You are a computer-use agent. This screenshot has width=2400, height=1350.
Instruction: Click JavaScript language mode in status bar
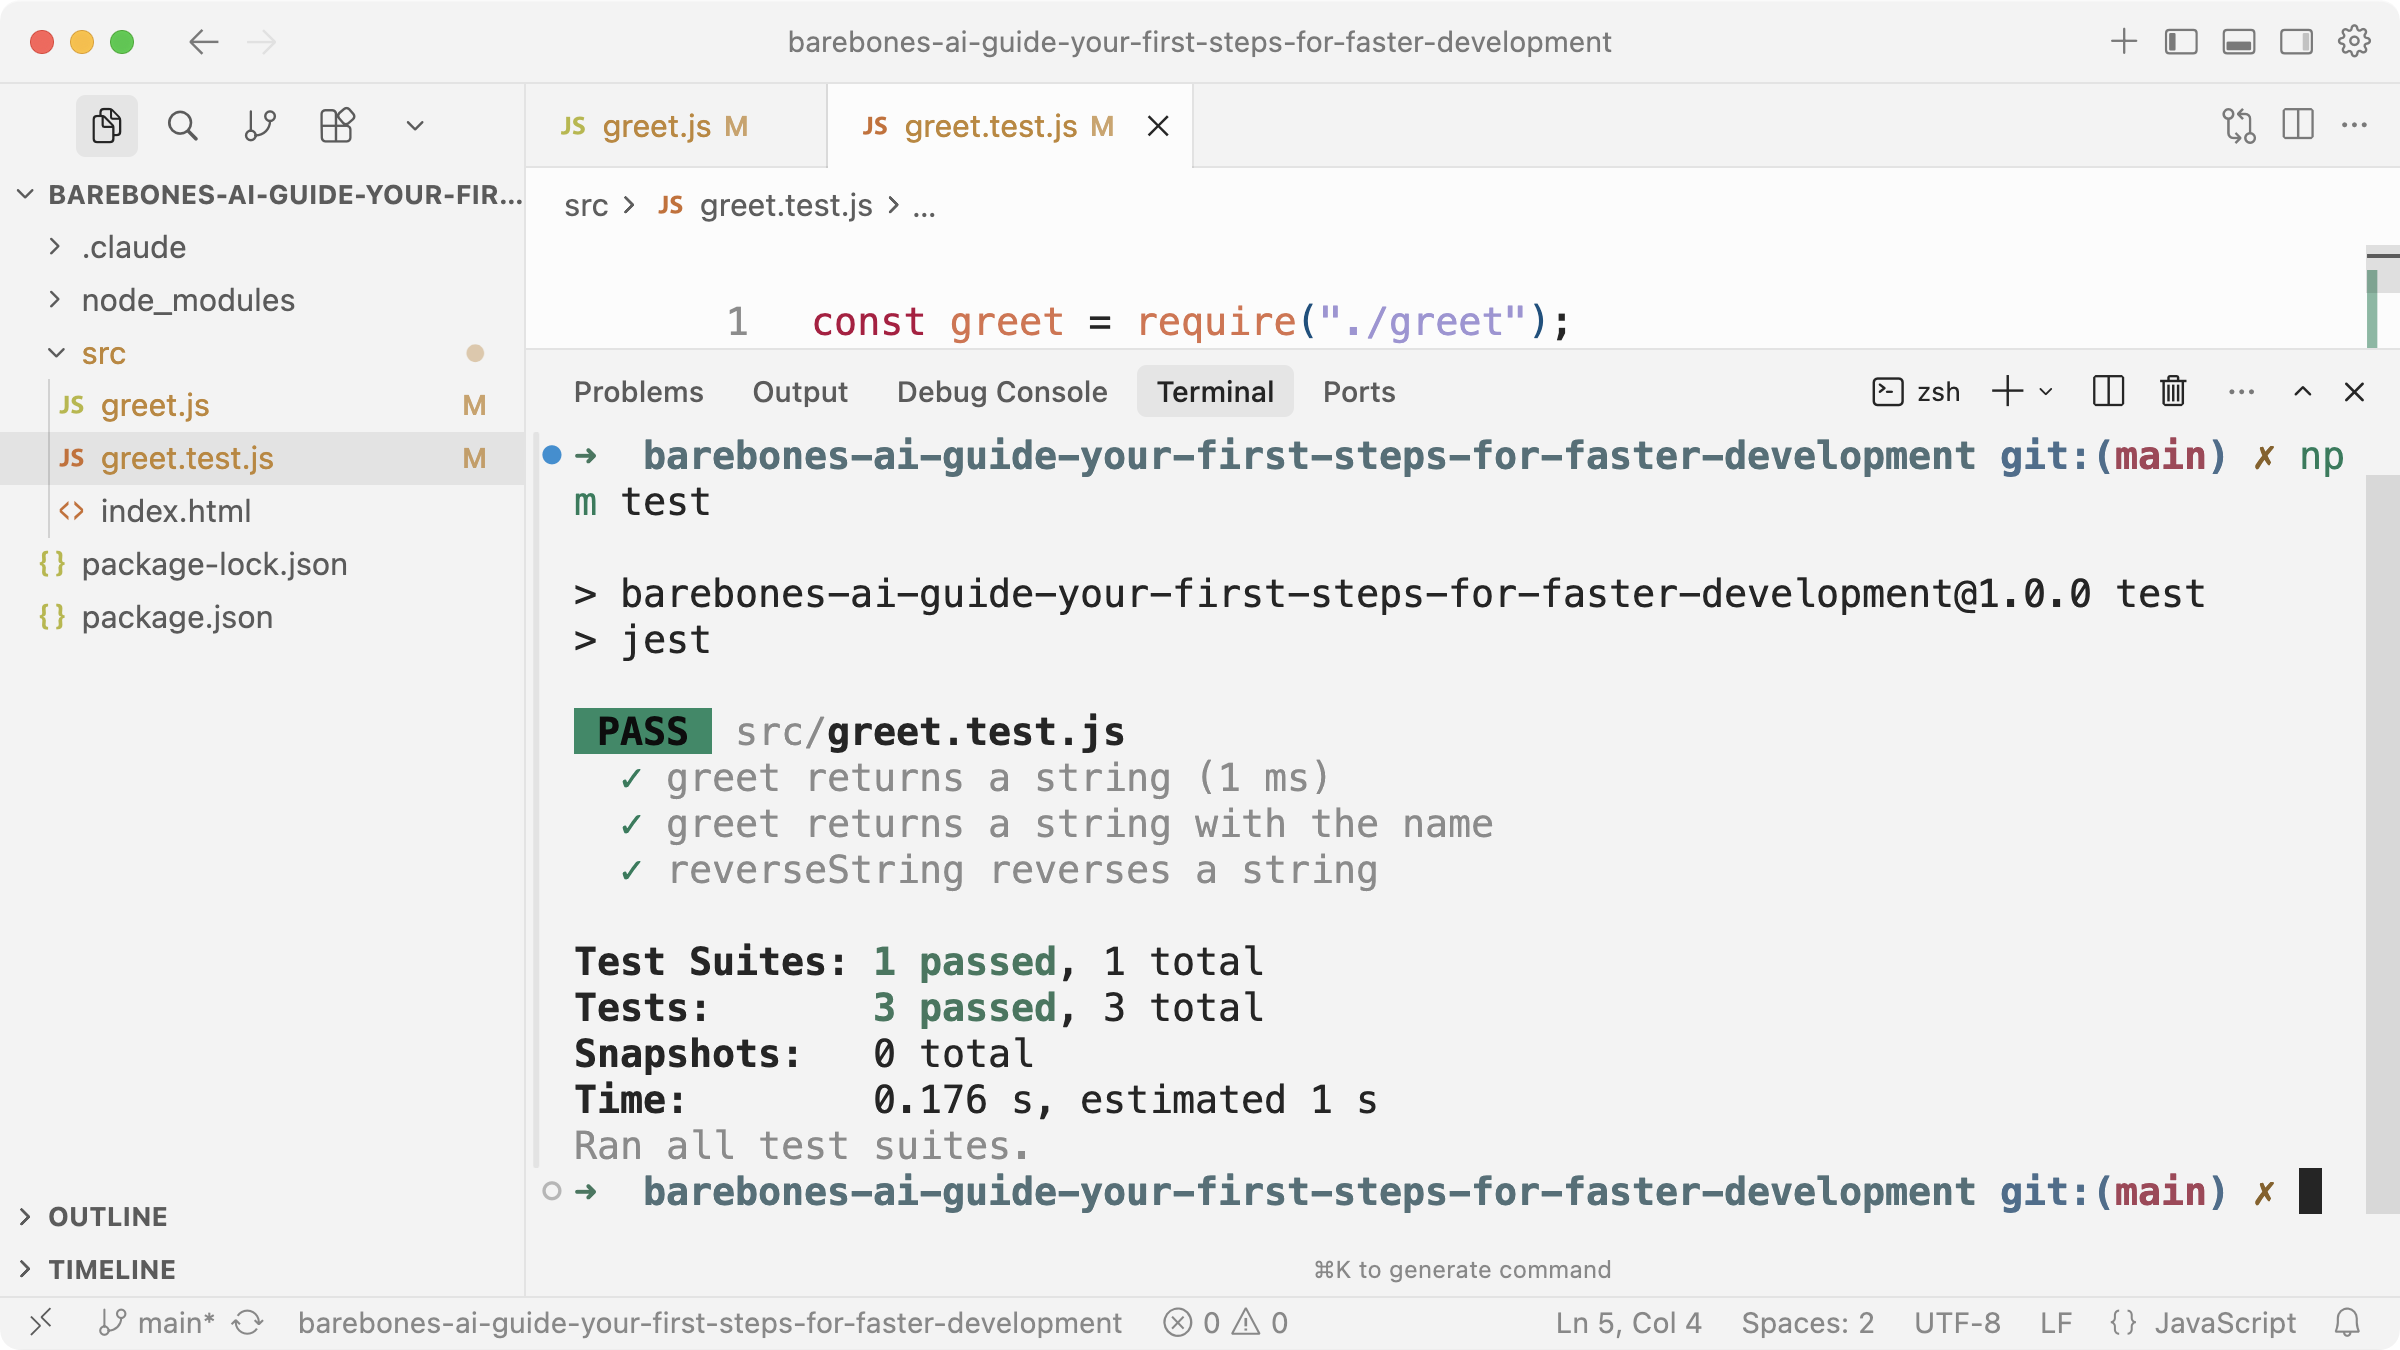(2224, 1323)
